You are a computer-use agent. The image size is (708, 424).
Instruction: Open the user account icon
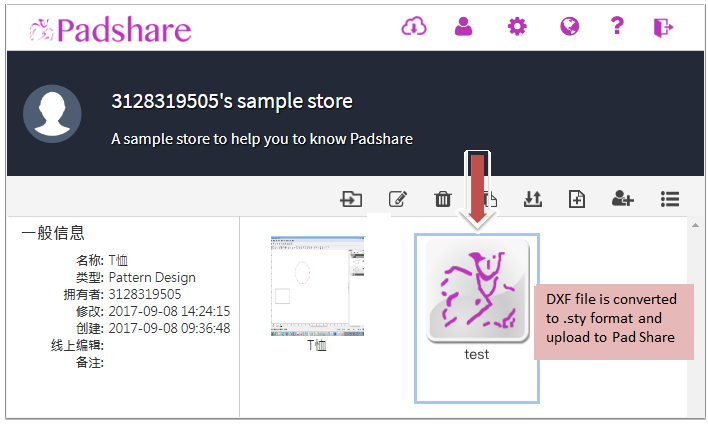463,27
